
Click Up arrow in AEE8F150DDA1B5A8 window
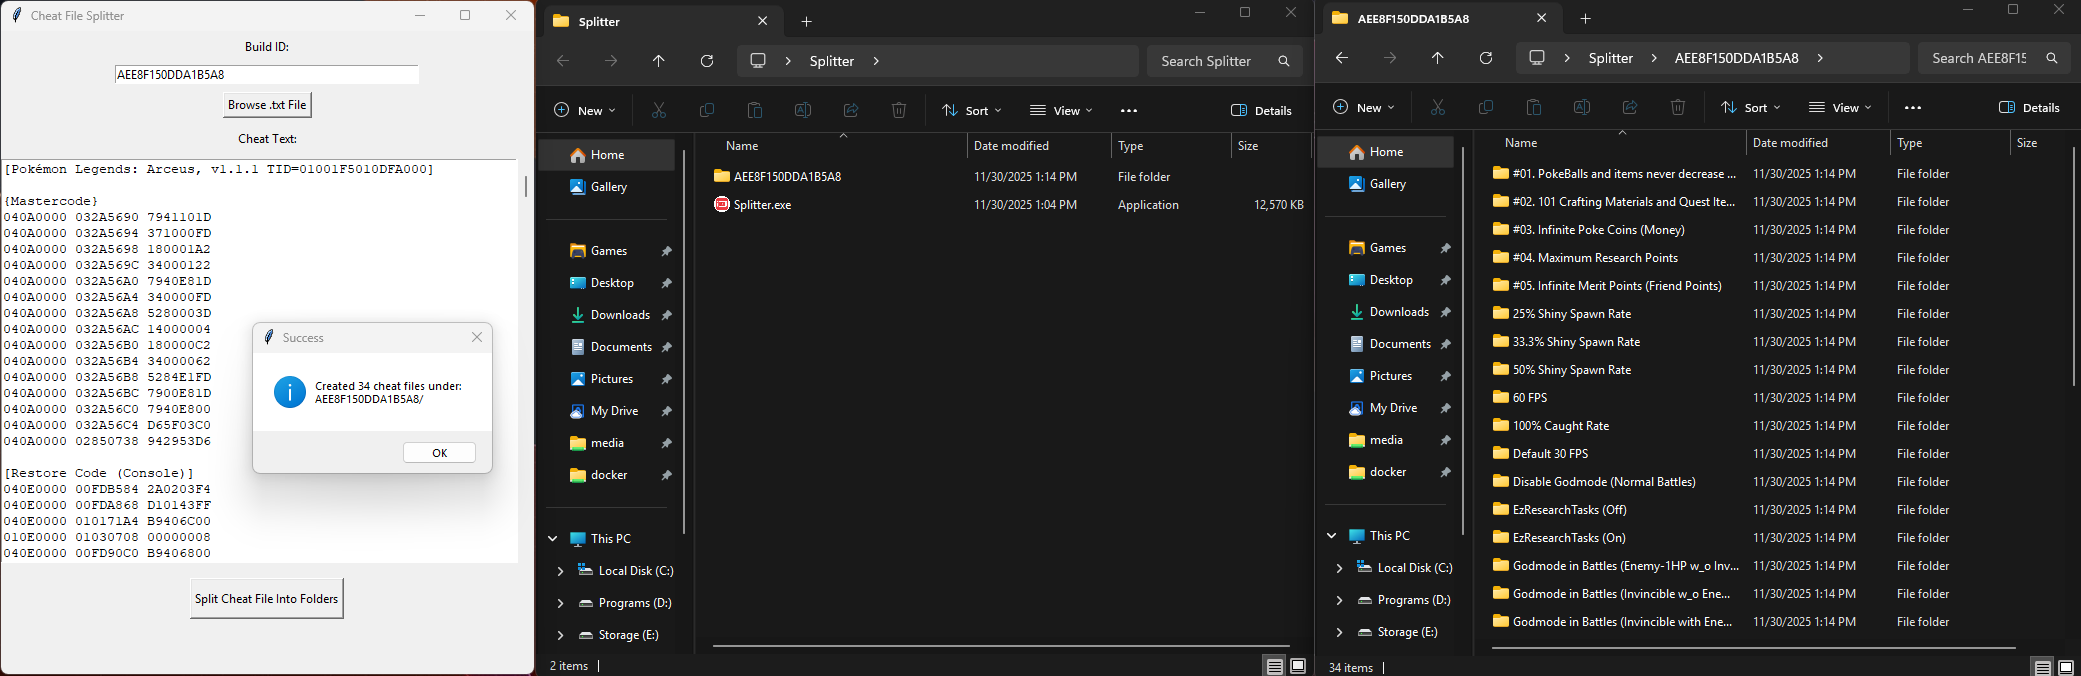(1438, 58)
